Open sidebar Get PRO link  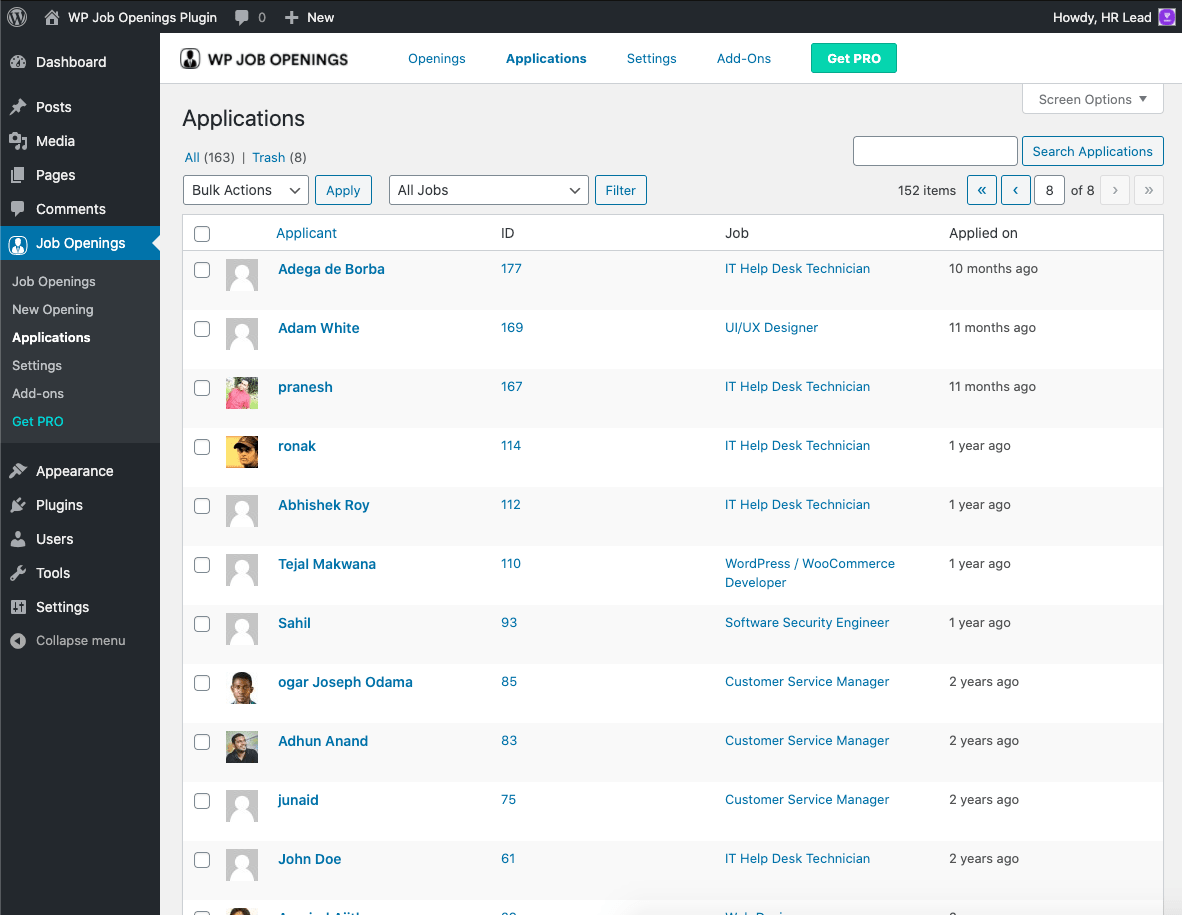coord(38,421)
